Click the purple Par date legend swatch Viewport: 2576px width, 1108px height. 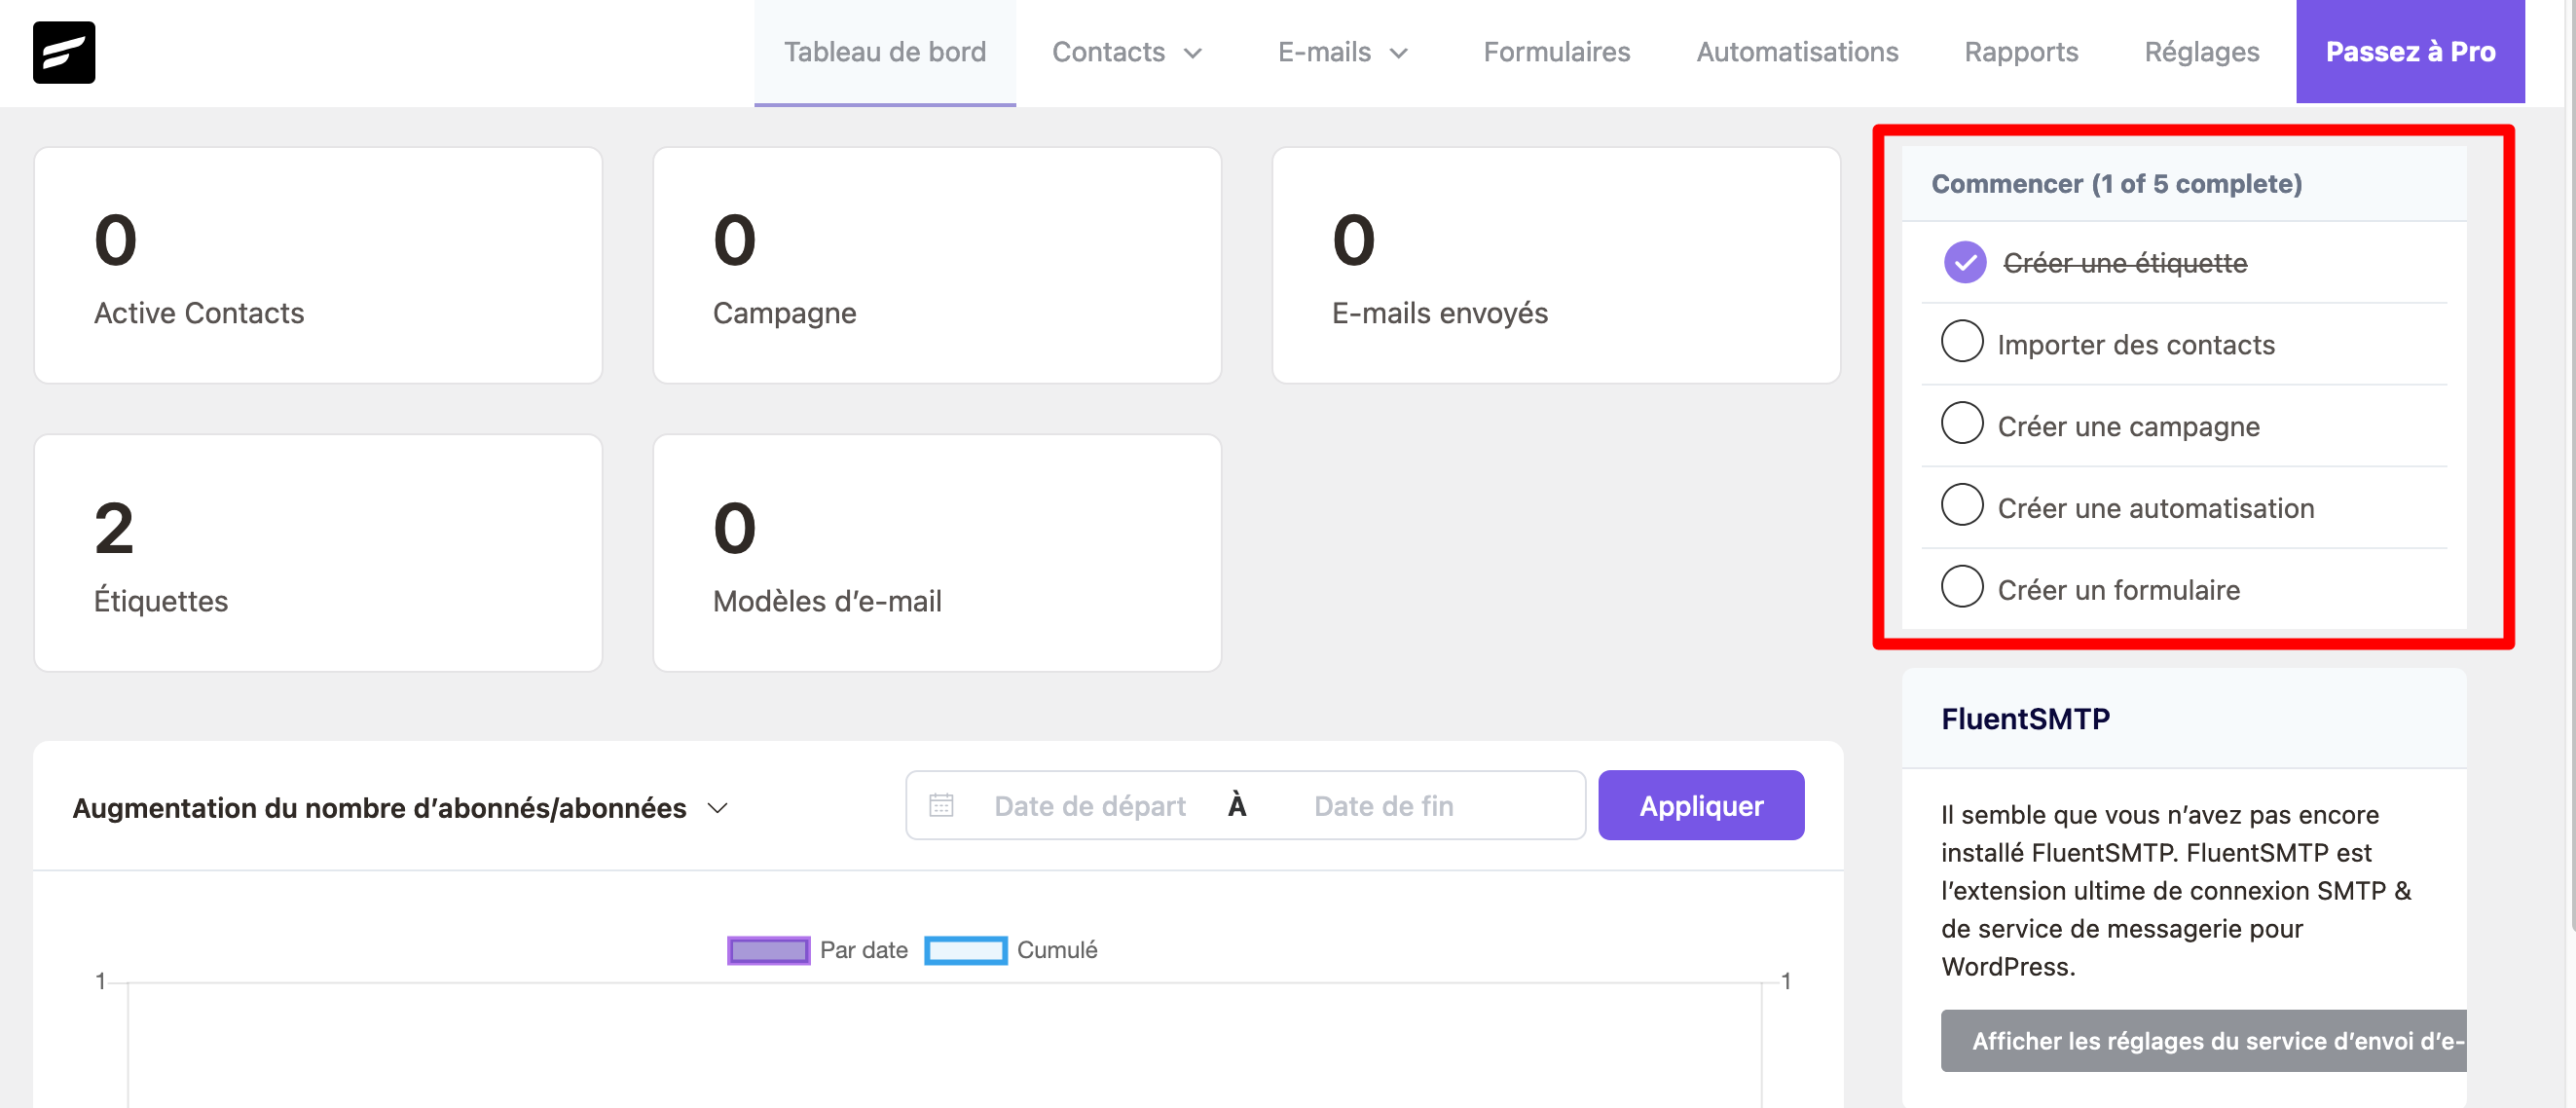click(768, 950)
